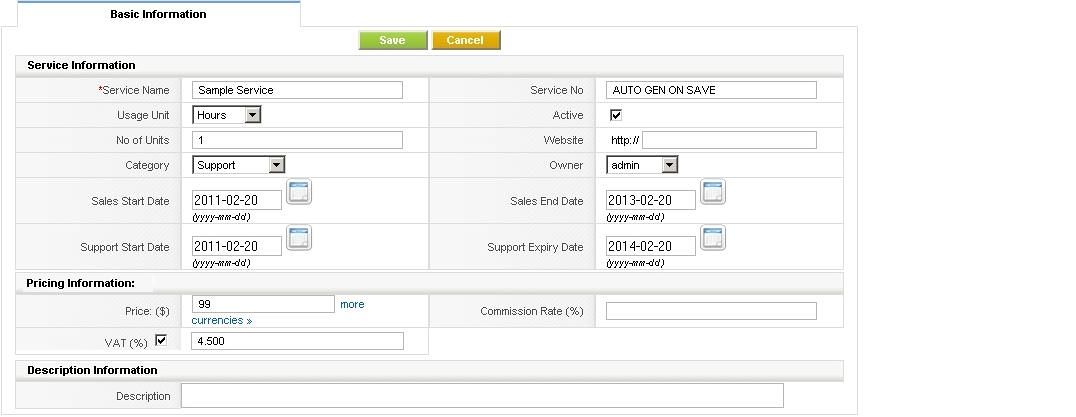Click the Description text area

(482, 396)
